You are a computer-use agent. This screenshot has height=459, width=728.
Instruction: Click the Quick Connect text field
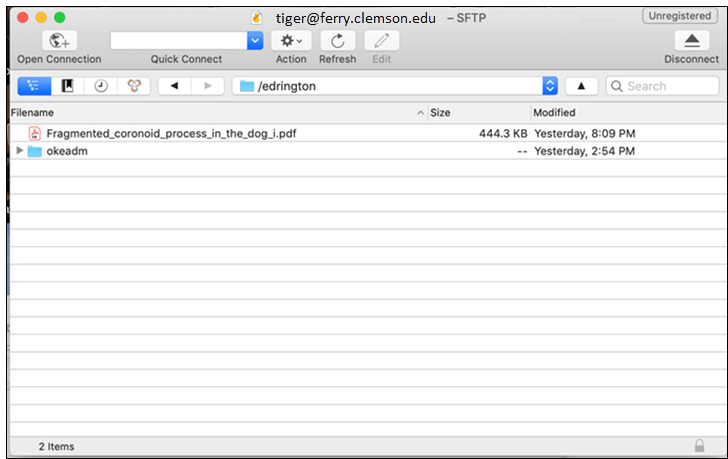coord(179,41)
